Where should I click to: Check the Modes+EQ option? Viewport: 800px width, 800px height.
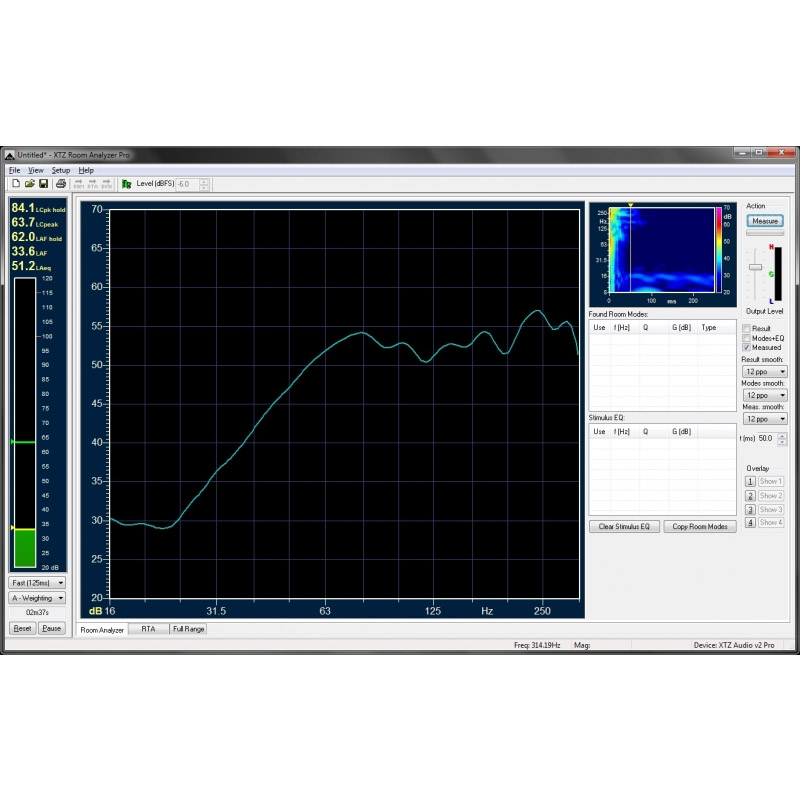(746, 338)
